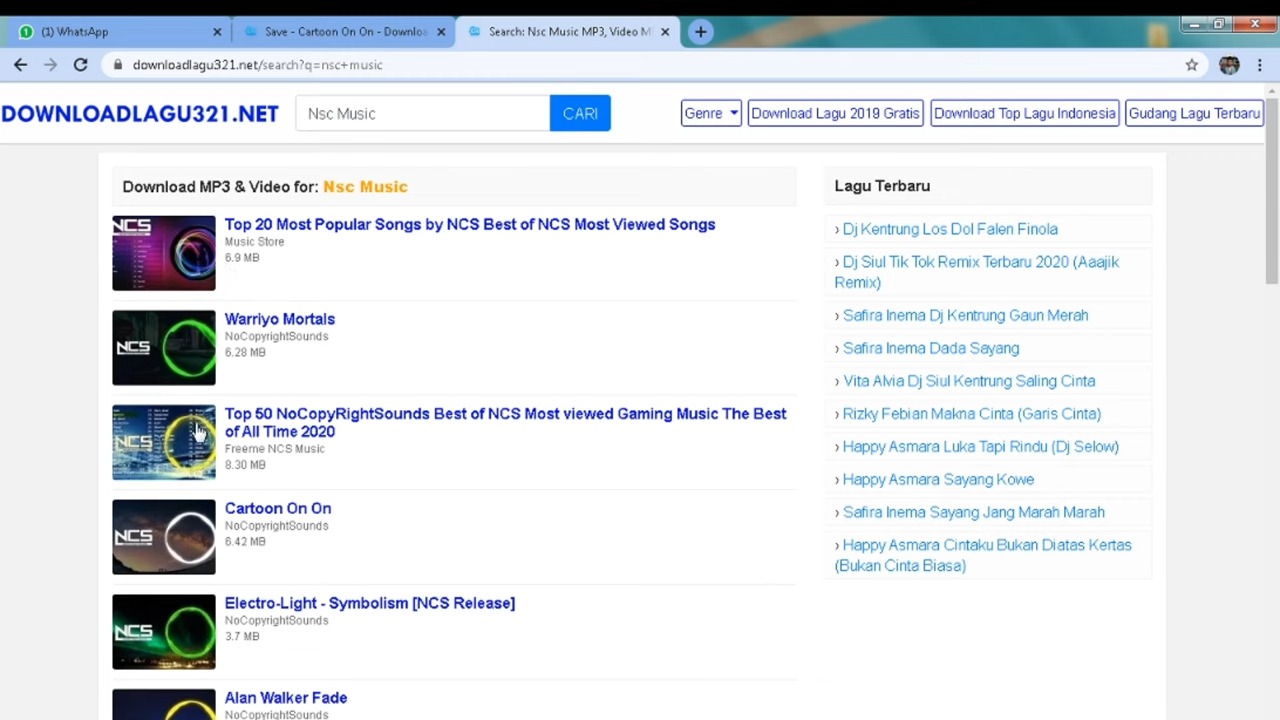This screenshot has height=720, width=1280.
Task: Click the 6.9 MB file size text
Action: 242,258
